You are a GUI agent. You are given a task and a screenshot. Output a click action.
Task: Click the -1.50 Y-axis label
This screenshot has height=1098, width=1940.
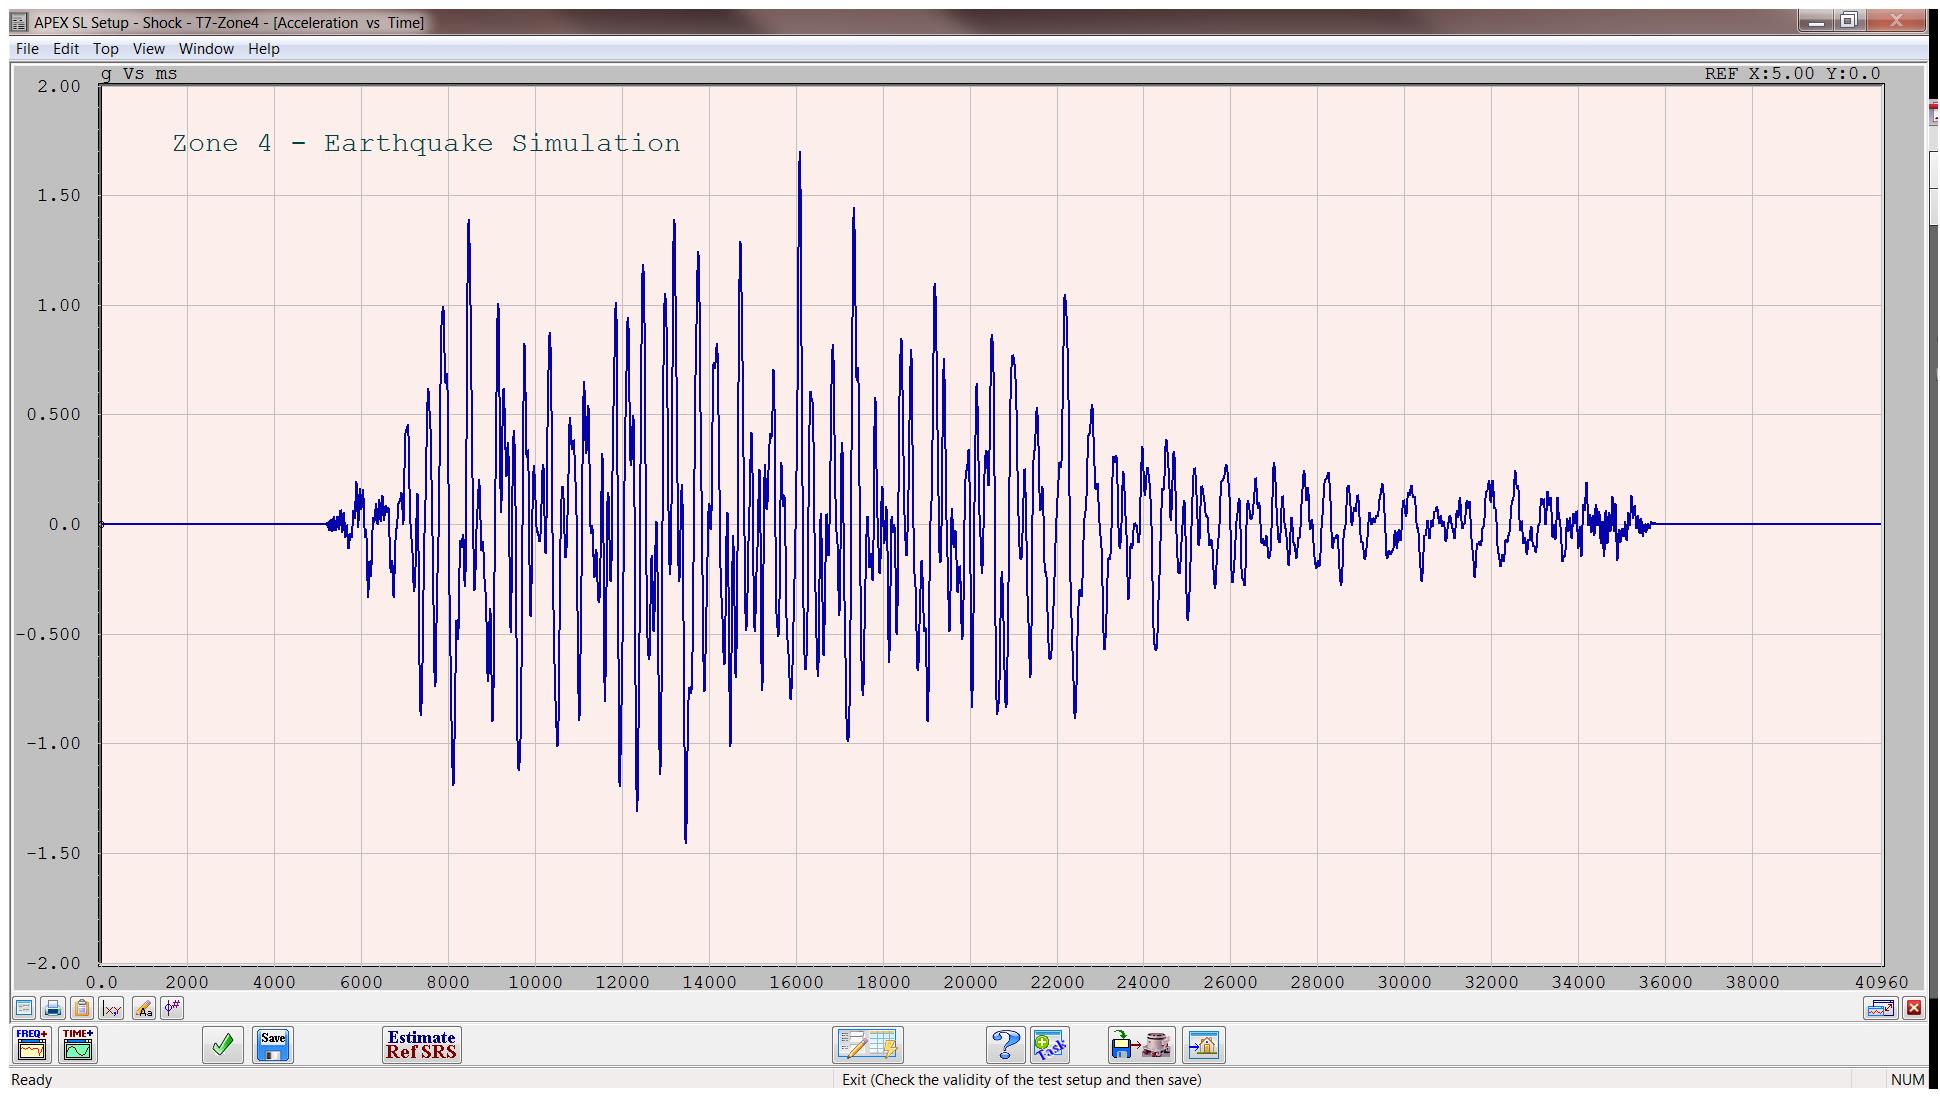[53, 853]
